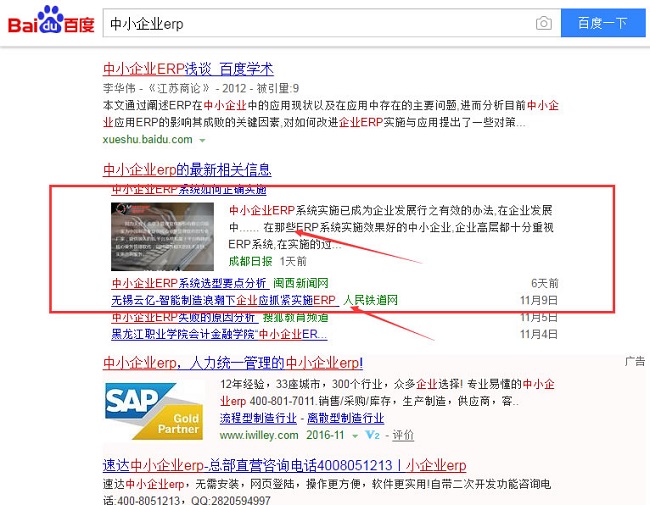Image resolution: width=650 pixels, height=505 pixels.
Task: Open 中小企业erp的最新相关信息 heading link
Action: coord(187,170)
